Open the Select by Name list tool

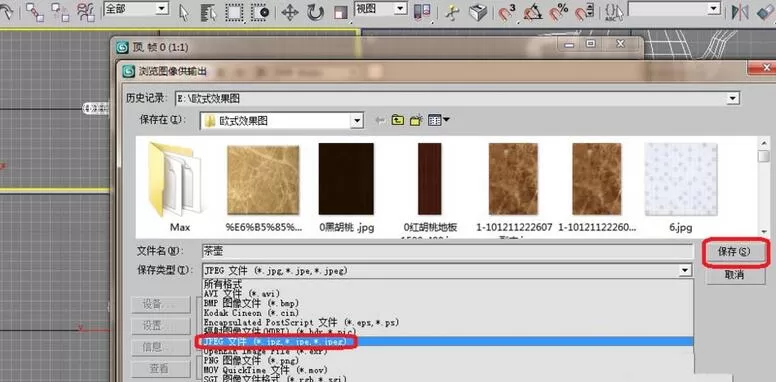coord(208,13)
